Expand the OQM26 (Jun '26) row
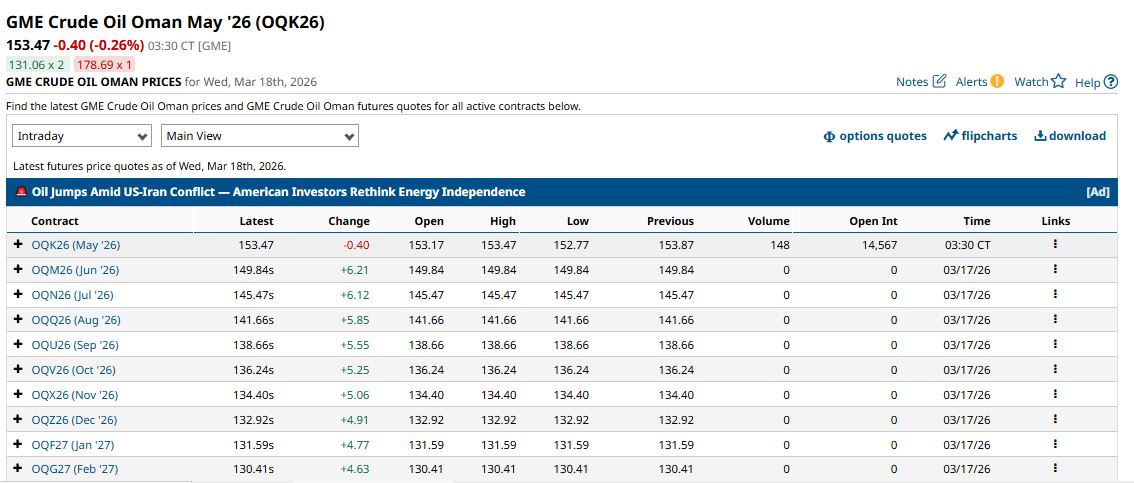The image size is (1134, 483). point(18,270)
